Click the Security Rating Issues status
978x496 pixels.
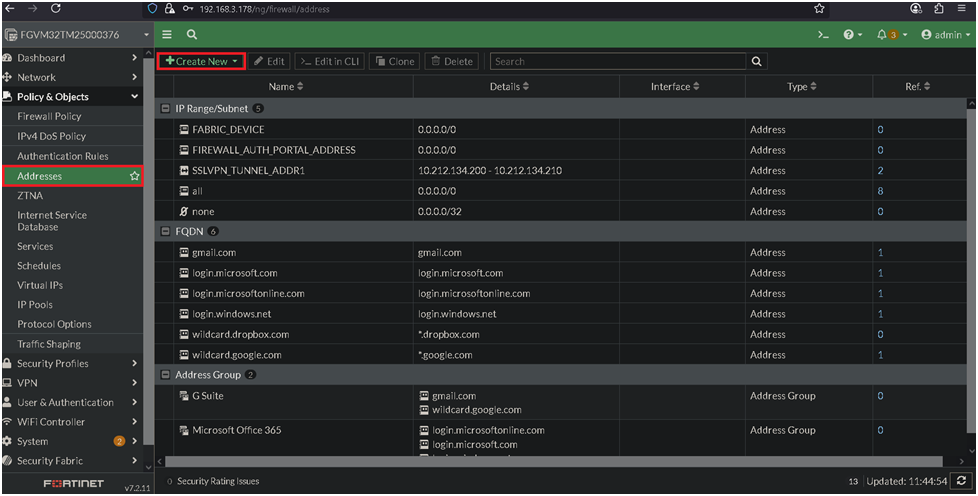pos(213,481)
